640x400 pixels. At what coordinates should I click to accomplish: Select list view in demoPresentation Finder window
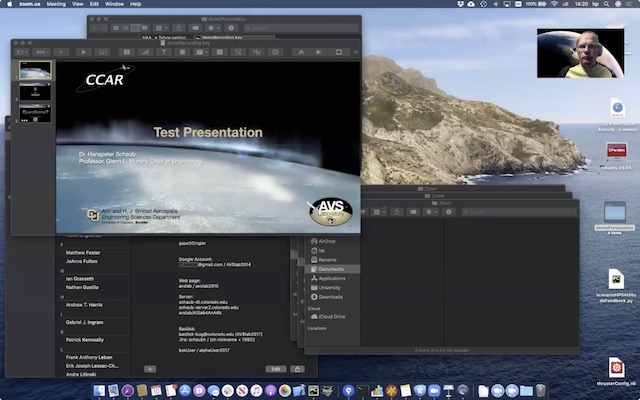point(126,28)
